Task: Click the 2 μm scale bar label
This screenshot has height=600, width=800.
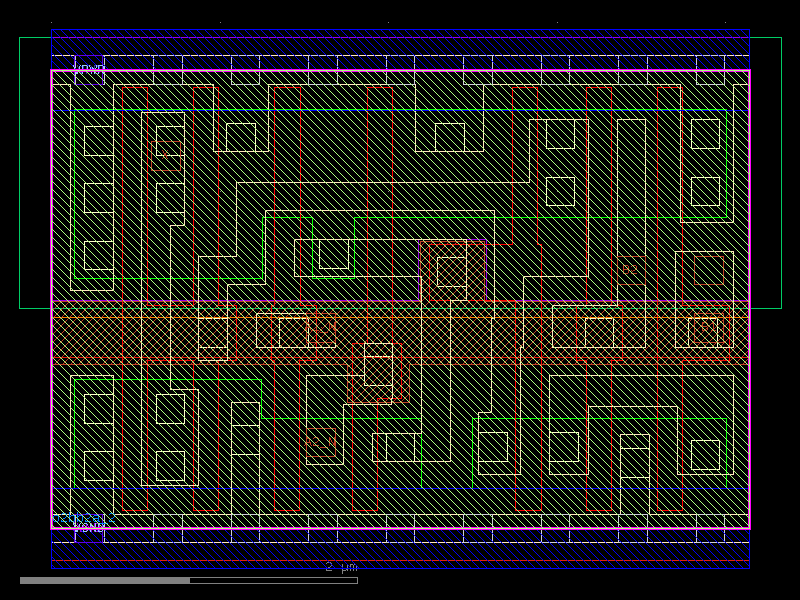Action: (x=340, y=567)
